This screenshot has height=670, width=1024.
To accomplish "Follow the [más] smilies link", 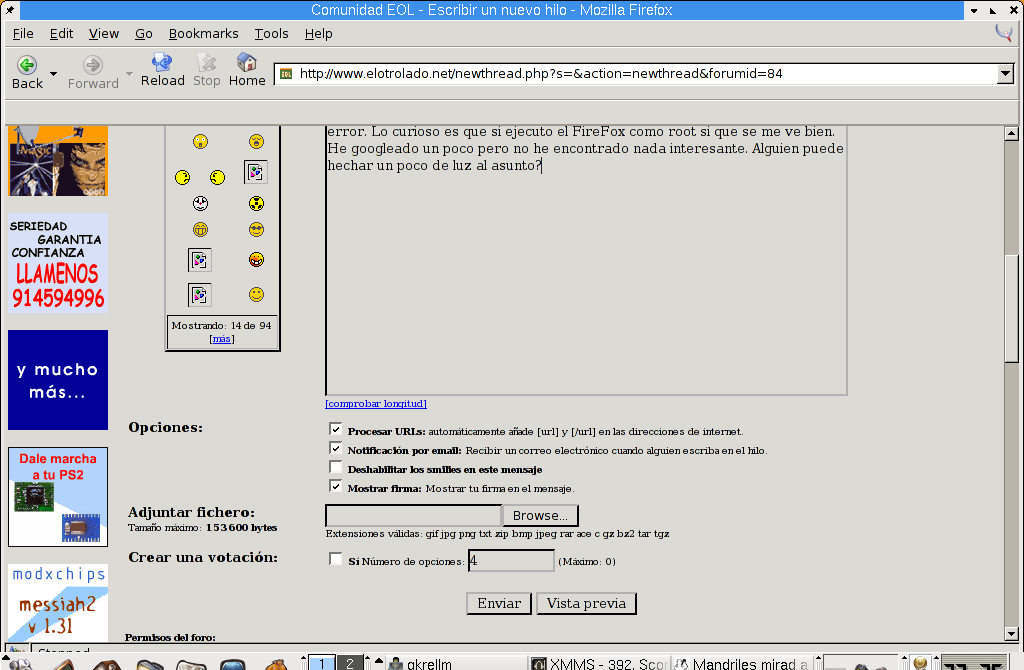I will pyautogui.click(x=222, y=339).
